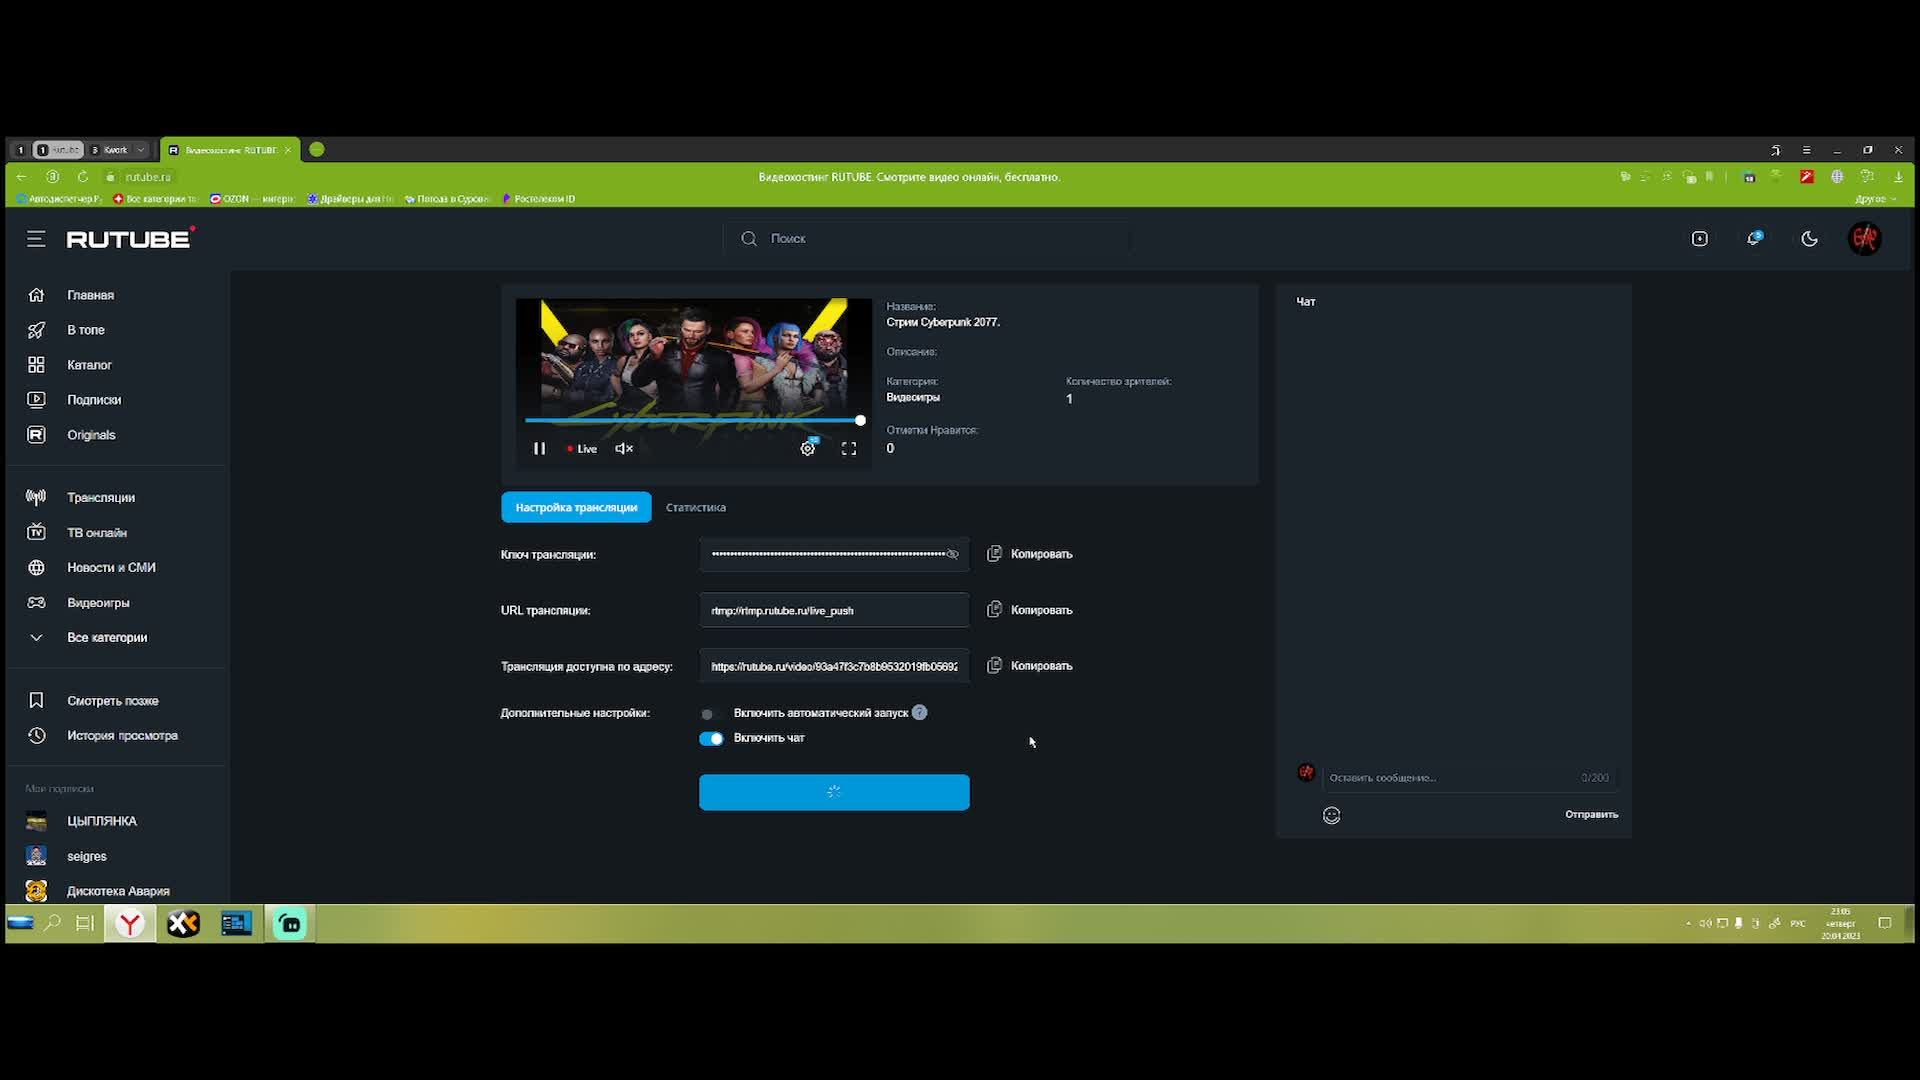Open the emoji picker in chat

pos(1332,815)
